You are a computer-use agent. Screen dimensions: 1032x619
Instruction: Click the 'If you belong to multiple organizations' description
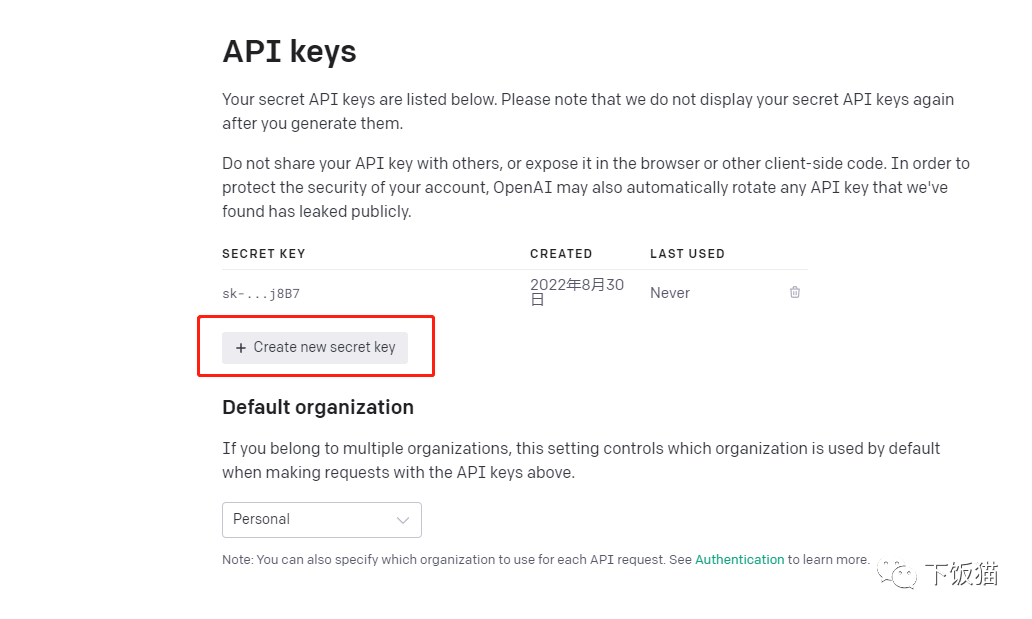(x=580, y=460)
